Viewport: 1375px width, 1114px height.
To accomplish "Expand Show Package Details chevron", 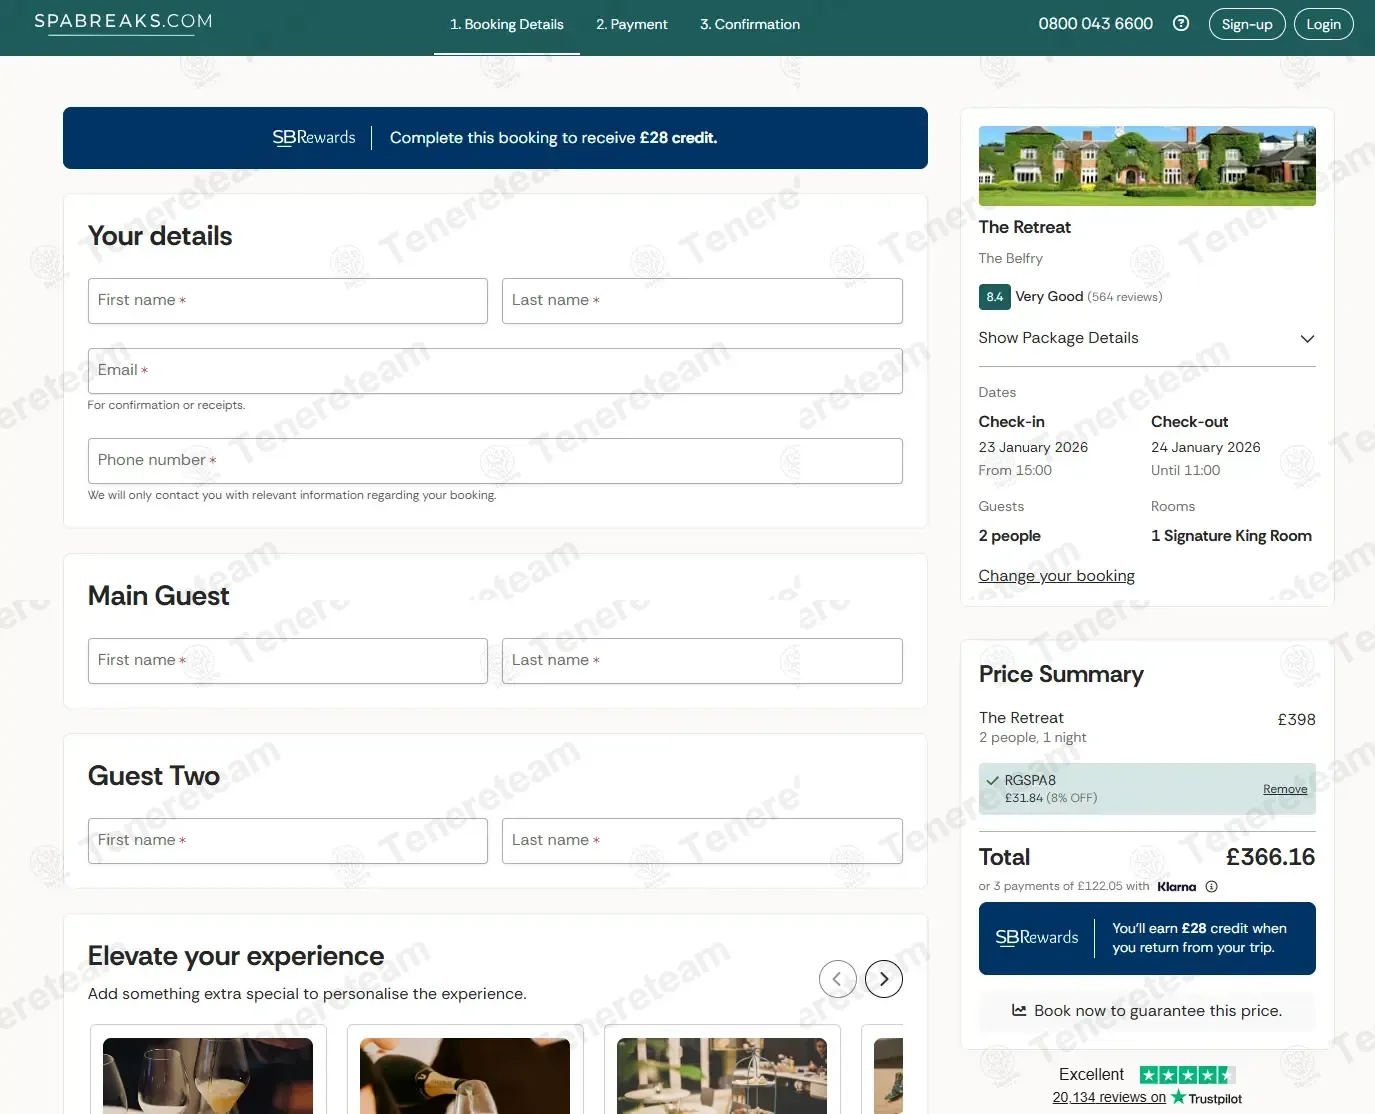I will [x=1306, y=339].
